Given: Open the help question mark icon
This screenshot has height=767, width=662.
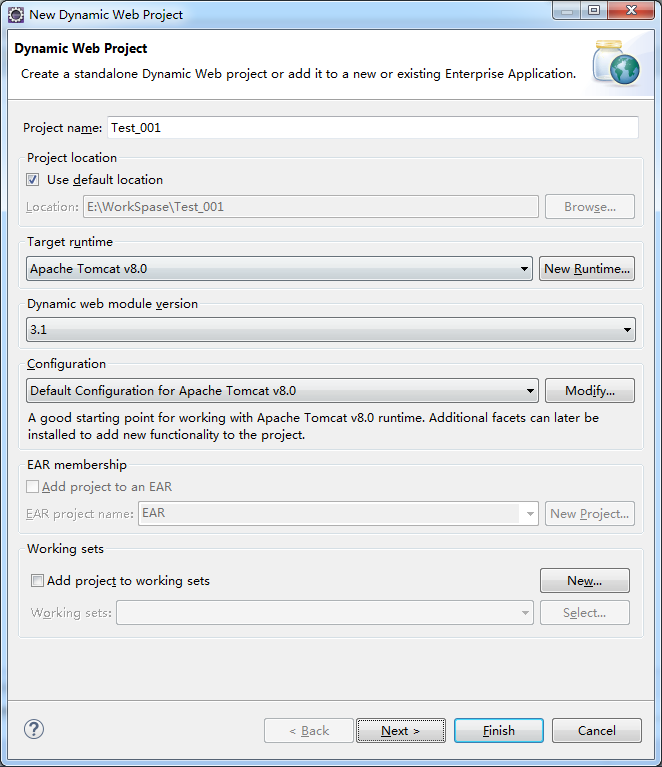Looking at the screenshot, I should coord(34,729).
